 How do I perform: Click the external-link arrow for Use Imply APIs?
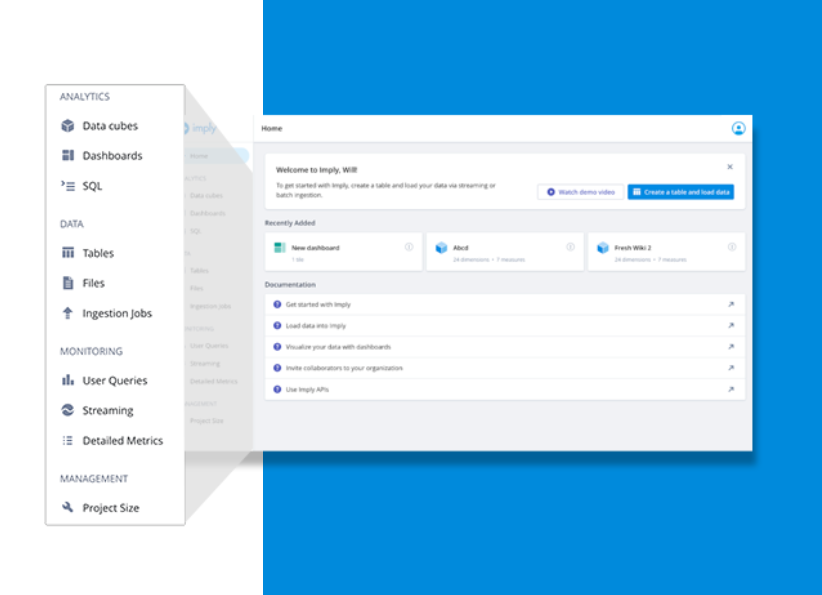pos(731,390)
